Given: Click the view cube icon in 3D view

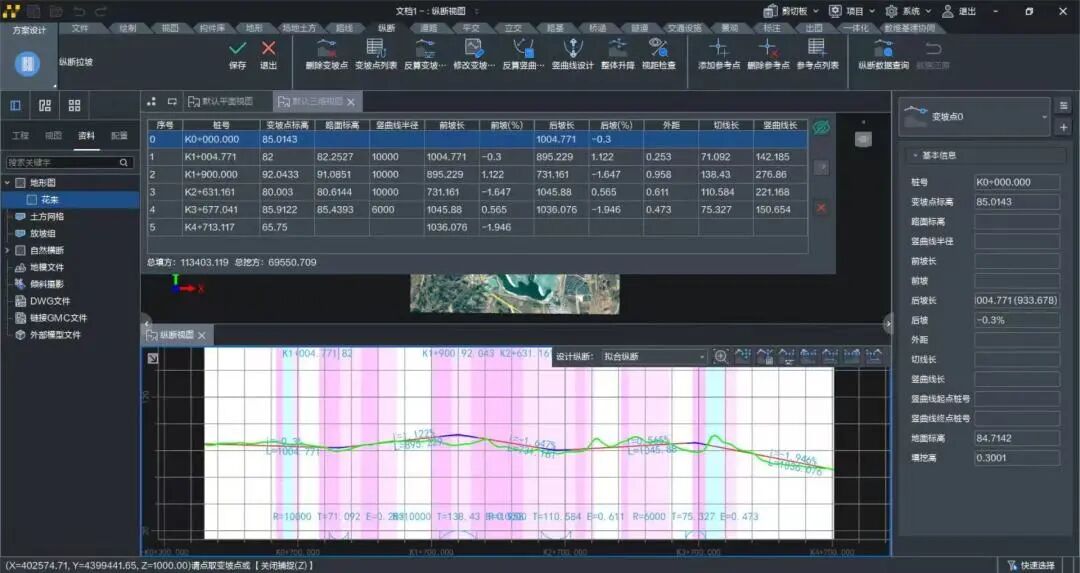Looking at the screenshot, I should tap(863, 139).
